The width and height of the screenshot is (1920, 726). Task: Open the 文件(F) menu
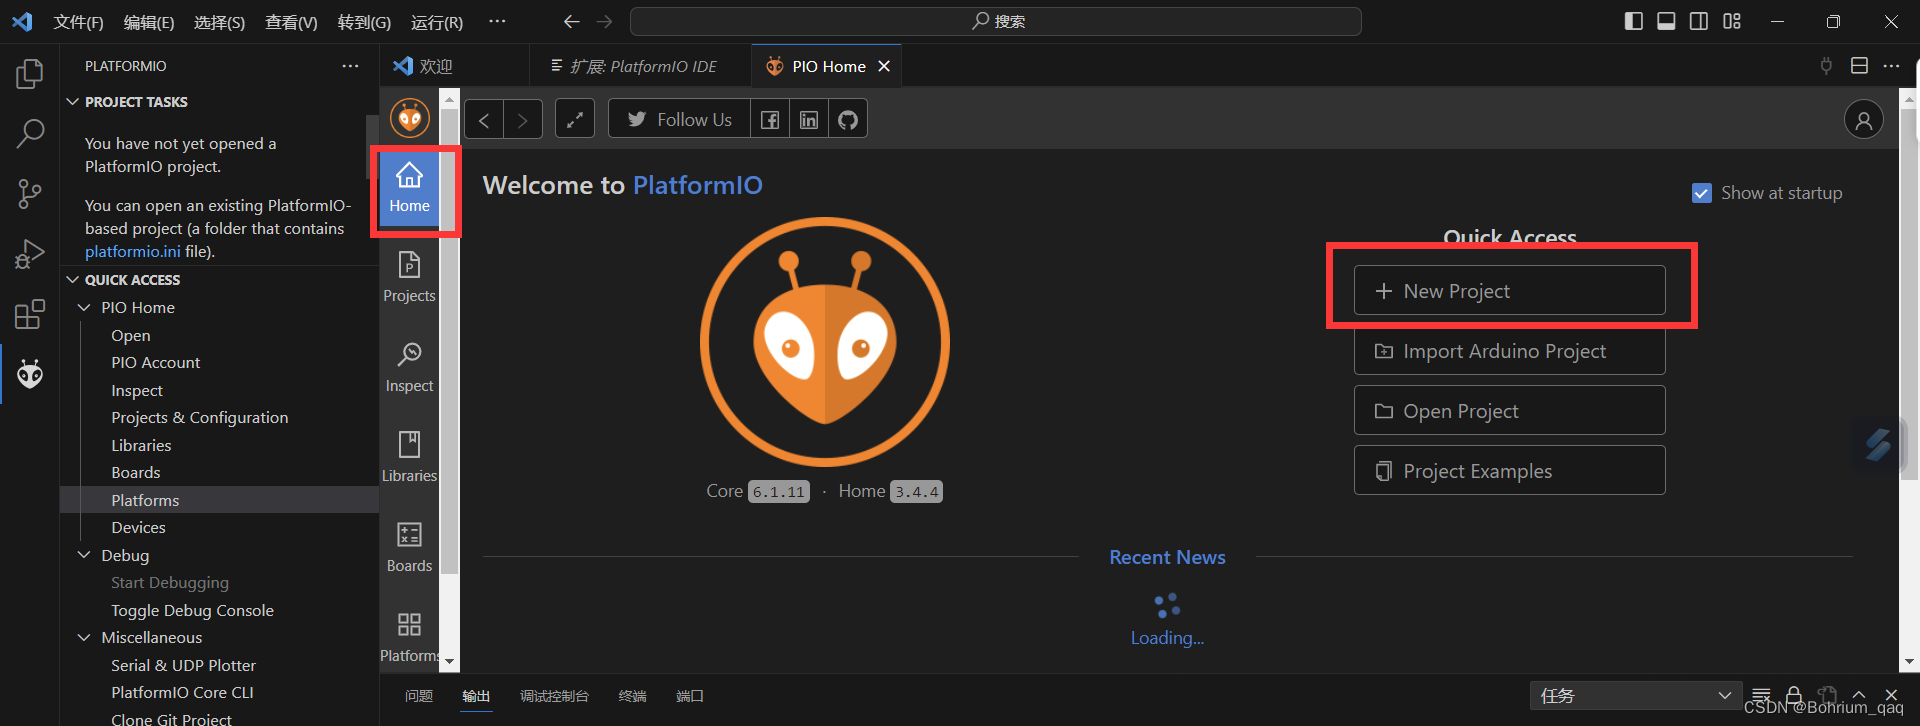point(78,22)
